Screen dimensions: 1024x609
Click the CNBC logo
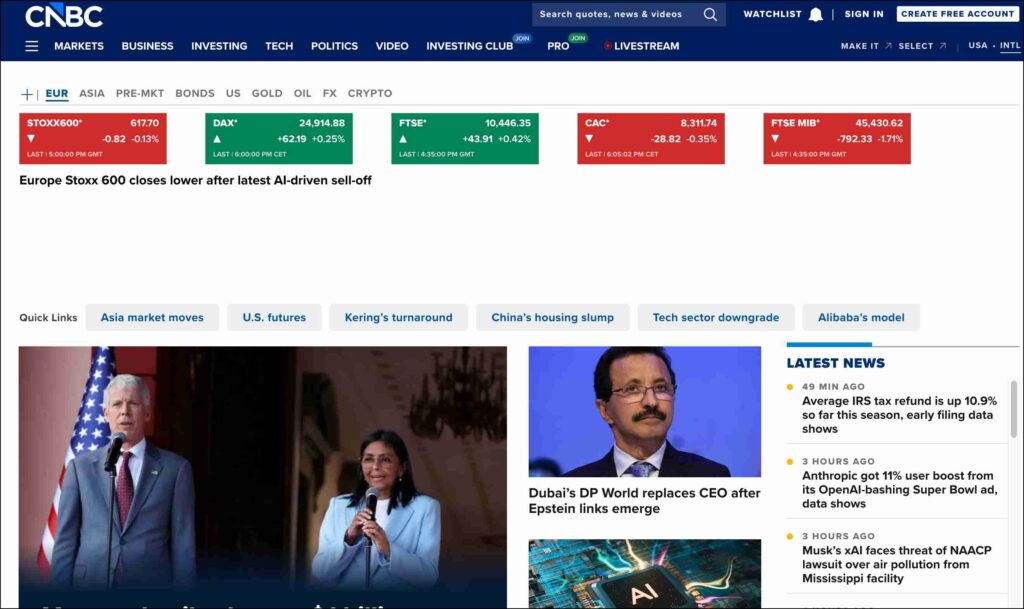[64, 15]
